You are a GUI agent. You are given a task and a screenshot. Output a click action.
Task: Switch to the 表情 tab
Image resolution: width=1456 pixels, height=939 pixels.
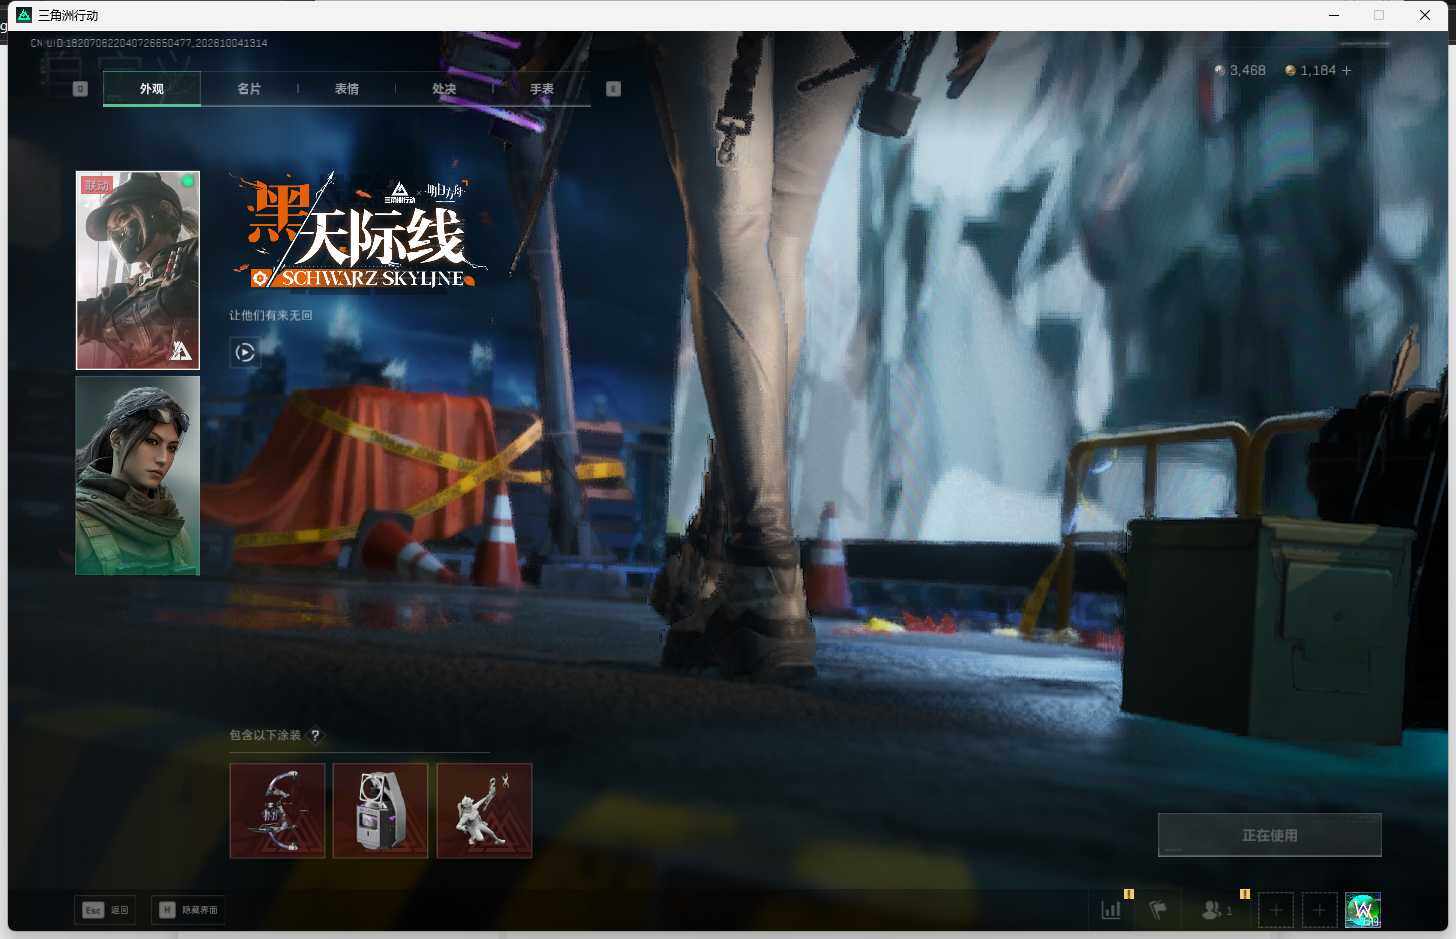coord(347,89)
